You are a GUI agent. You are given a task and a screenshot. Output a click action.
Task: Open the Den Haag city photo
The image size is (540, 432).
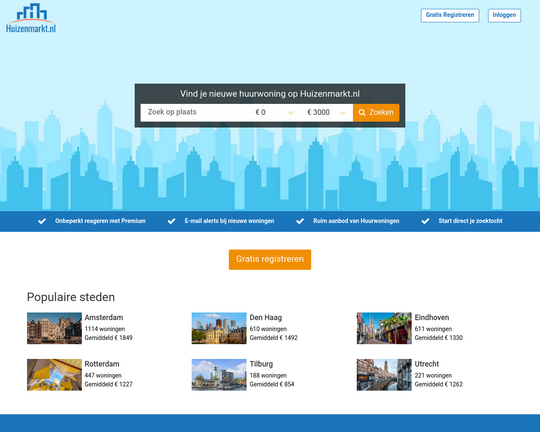(x=219, y=328)
